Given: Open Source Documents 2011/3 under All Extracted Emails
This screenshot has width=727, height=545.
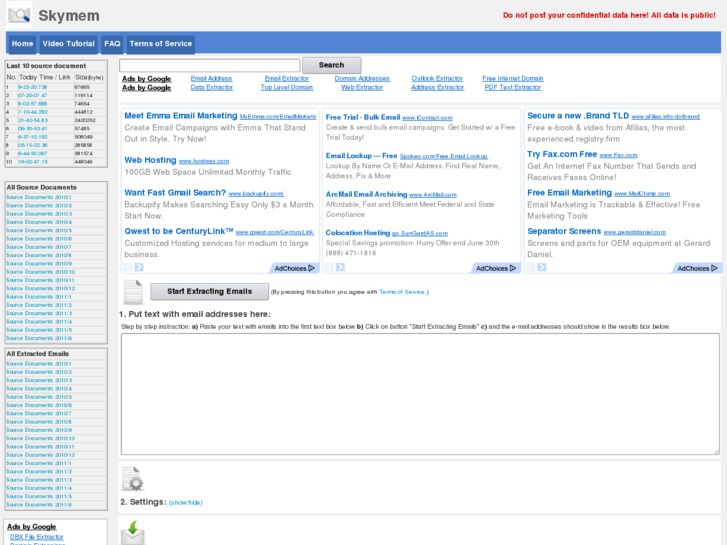Looking at the screenshot, I should coord(39,480).
